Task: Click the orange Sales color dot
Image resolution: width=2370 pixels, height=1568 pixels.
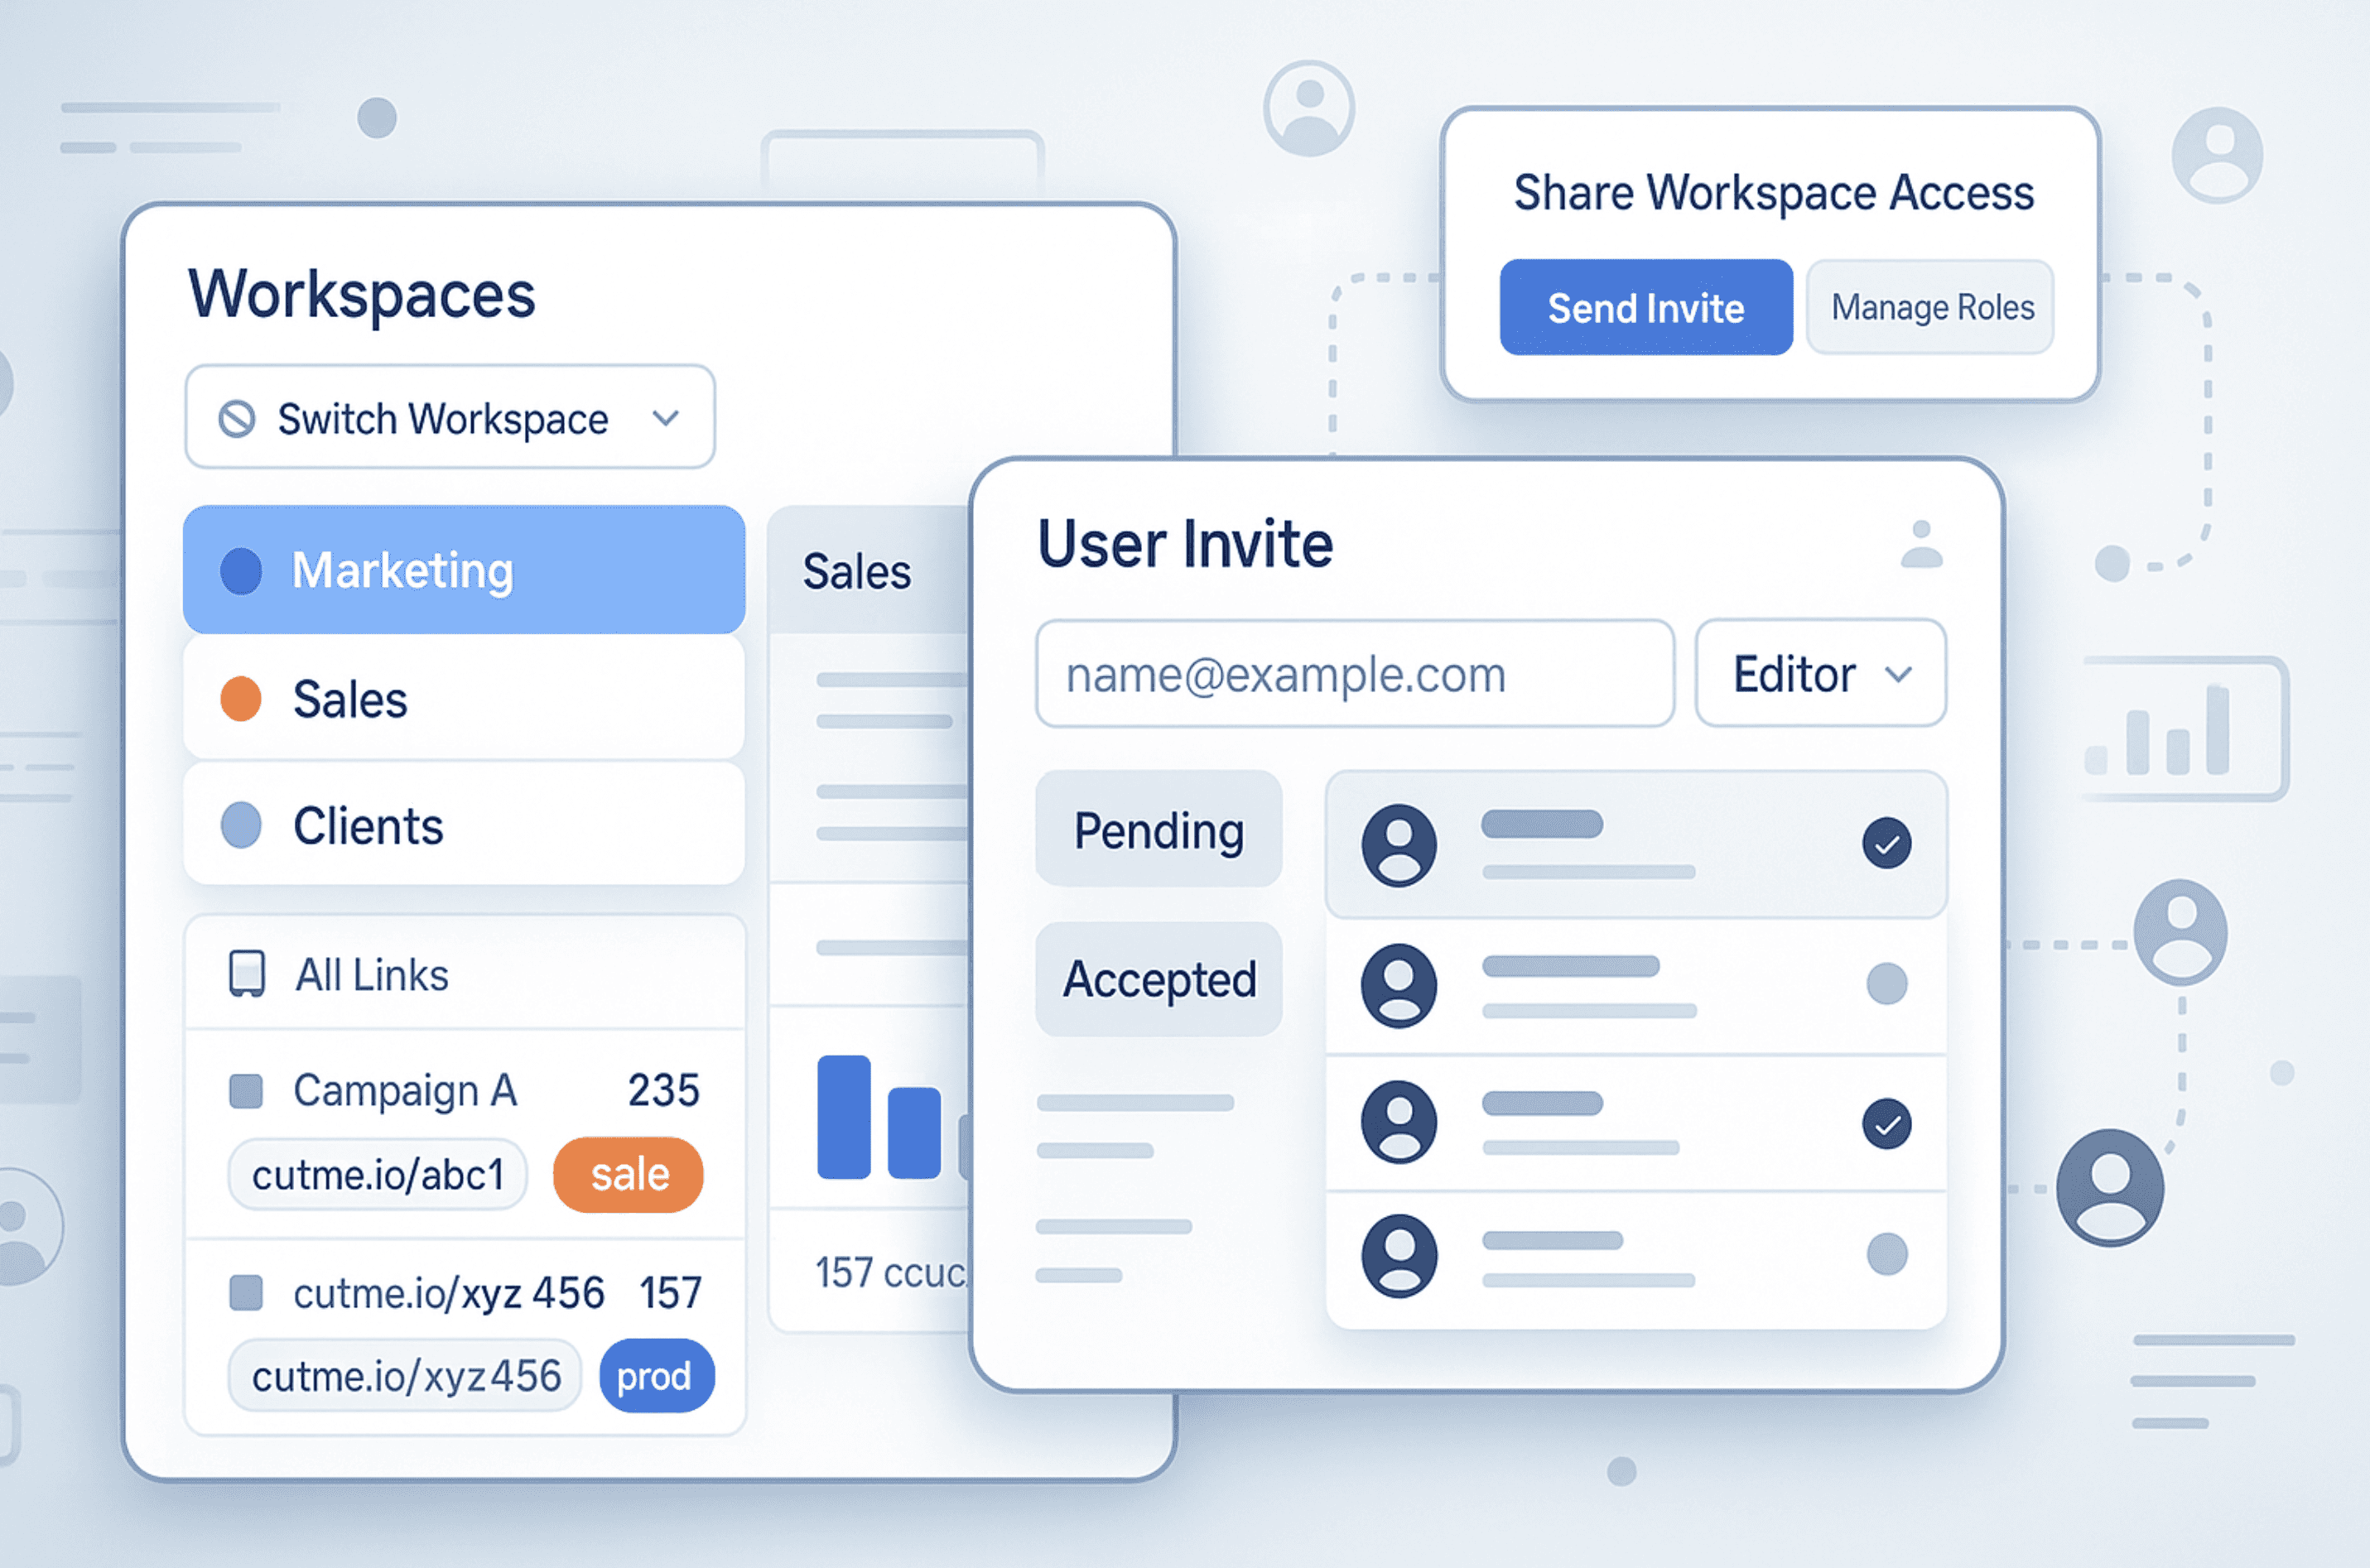Action: point(241,699)
